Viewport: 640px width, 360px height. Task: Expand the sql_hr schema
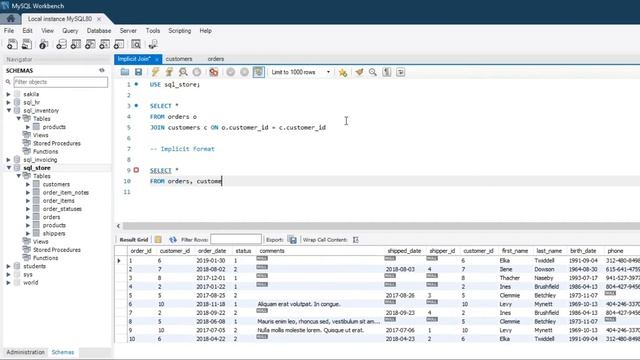[9, 102]
